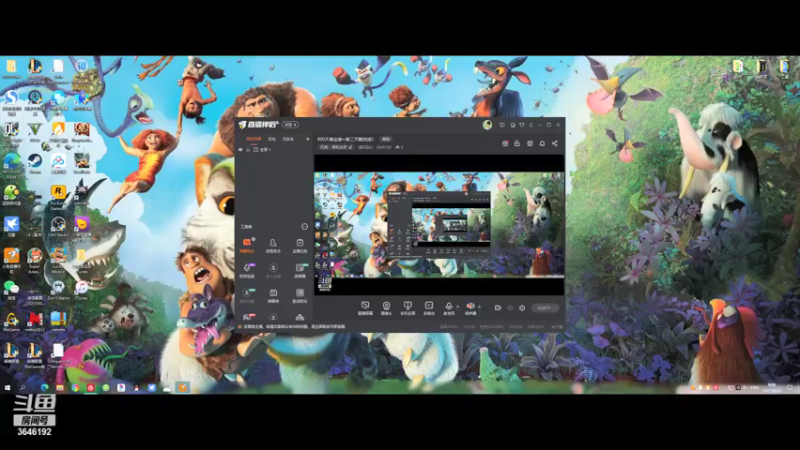Expand the speaker options arrow
The width and height of the screenshot is (800, 450).
pos(479,307)
